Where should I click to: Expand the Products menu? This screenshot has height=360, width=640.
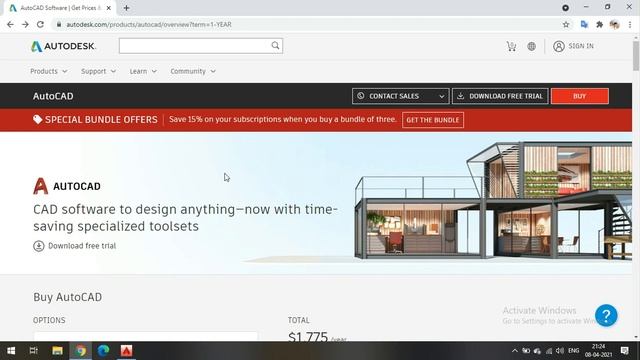(x=49, y=71)
